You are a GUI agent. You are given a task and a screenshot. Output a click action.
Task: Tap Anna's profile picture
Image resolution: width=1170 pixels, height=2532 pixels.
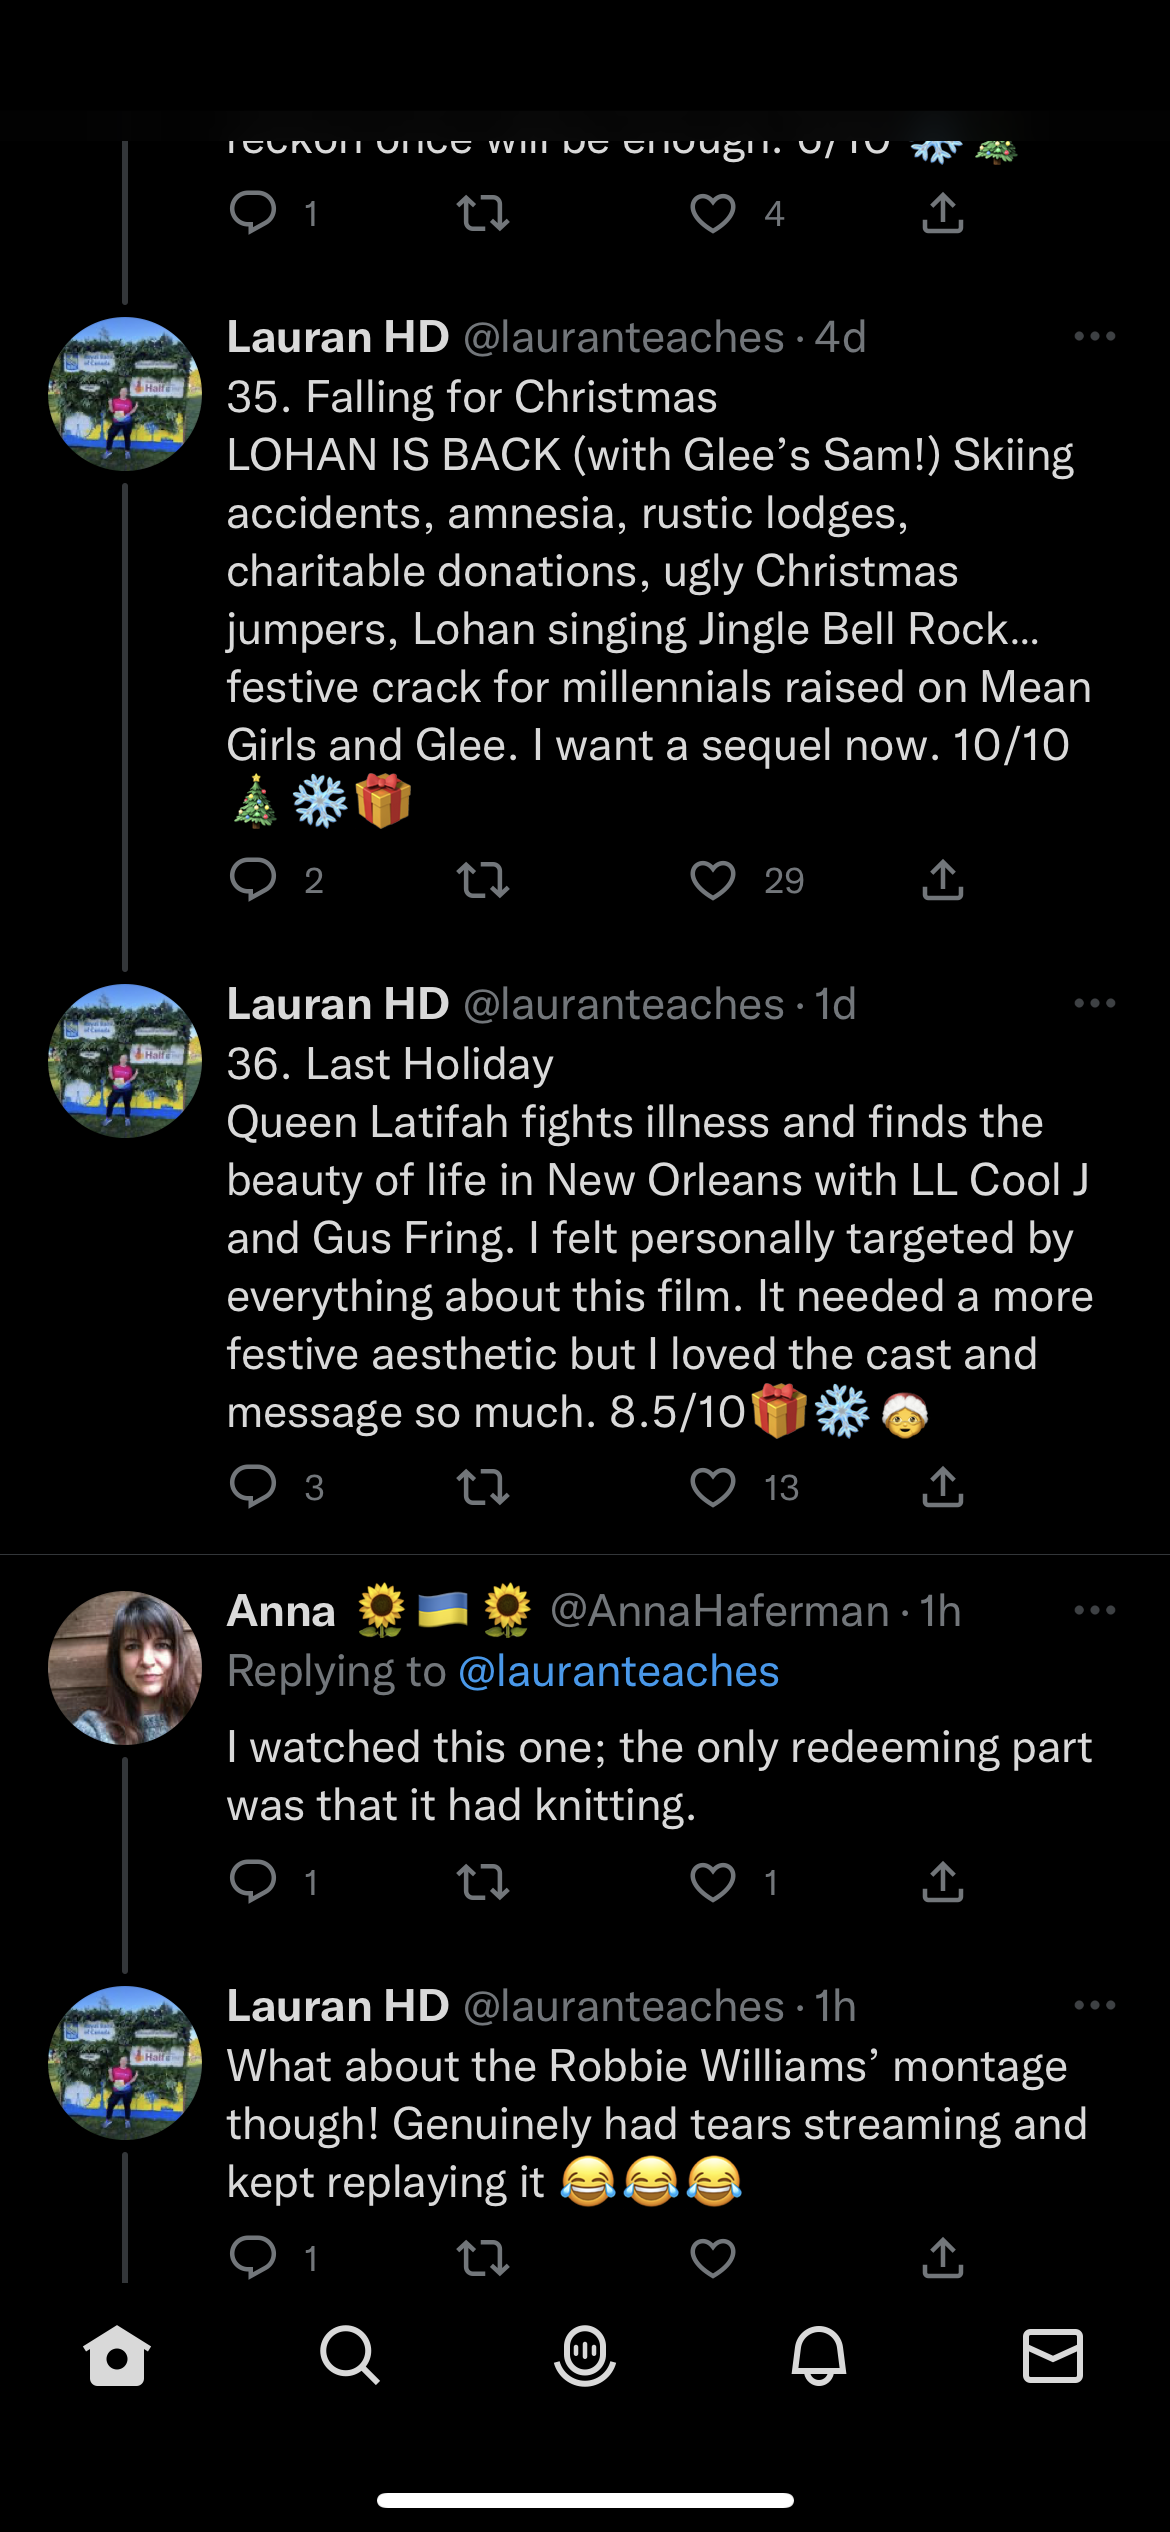pyautogui.click(x=125, y=1668)
